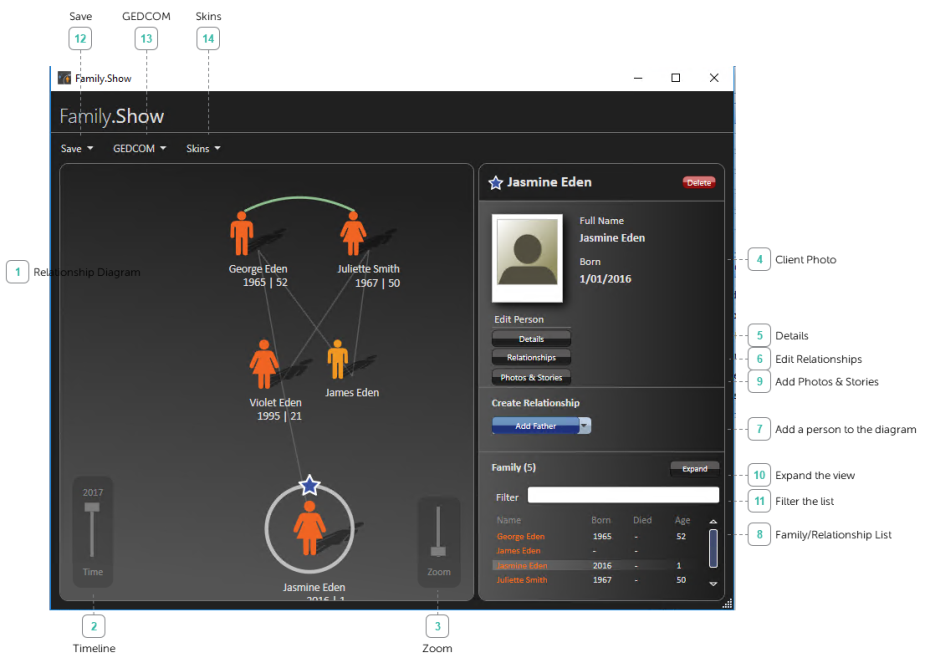Select the James Eden figure in the diagram

337,360
